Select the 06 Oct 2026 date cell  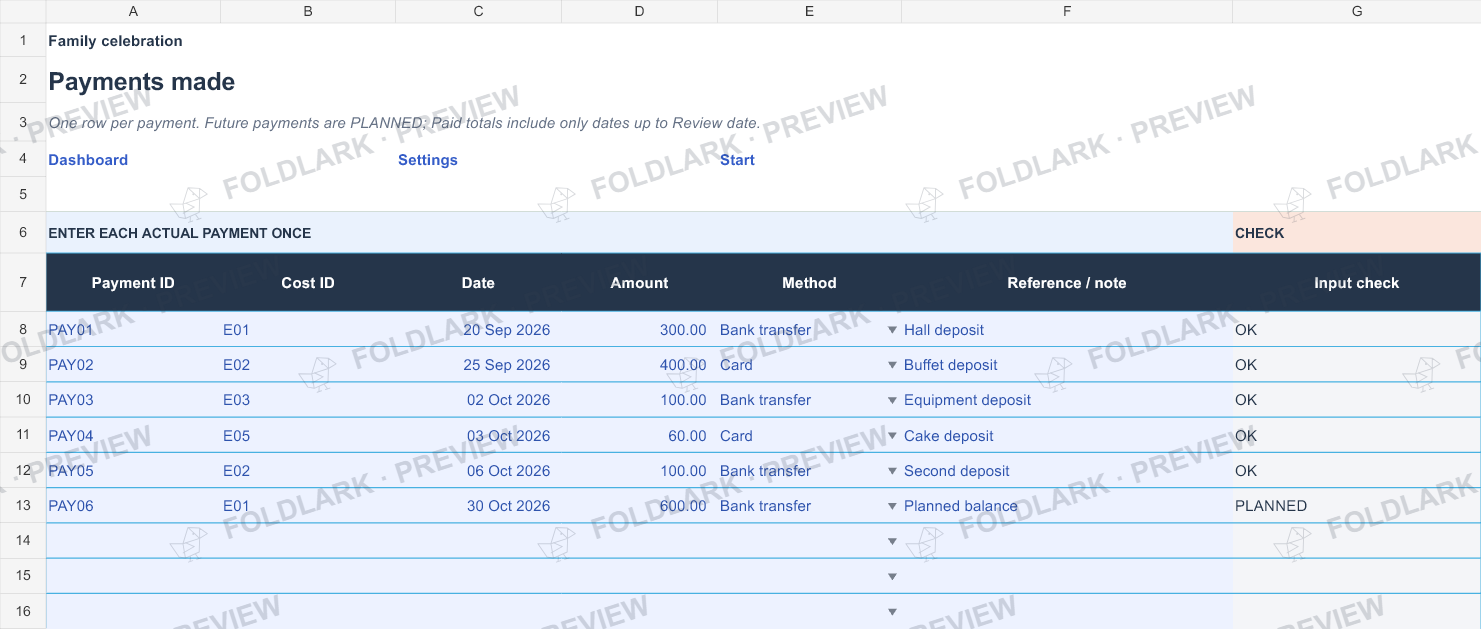[x=478, y=471]
